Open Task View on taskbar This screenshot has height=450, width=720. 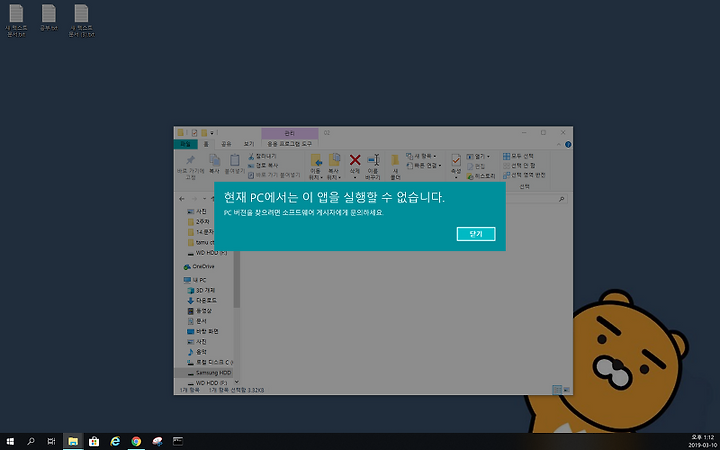[52, 441]
